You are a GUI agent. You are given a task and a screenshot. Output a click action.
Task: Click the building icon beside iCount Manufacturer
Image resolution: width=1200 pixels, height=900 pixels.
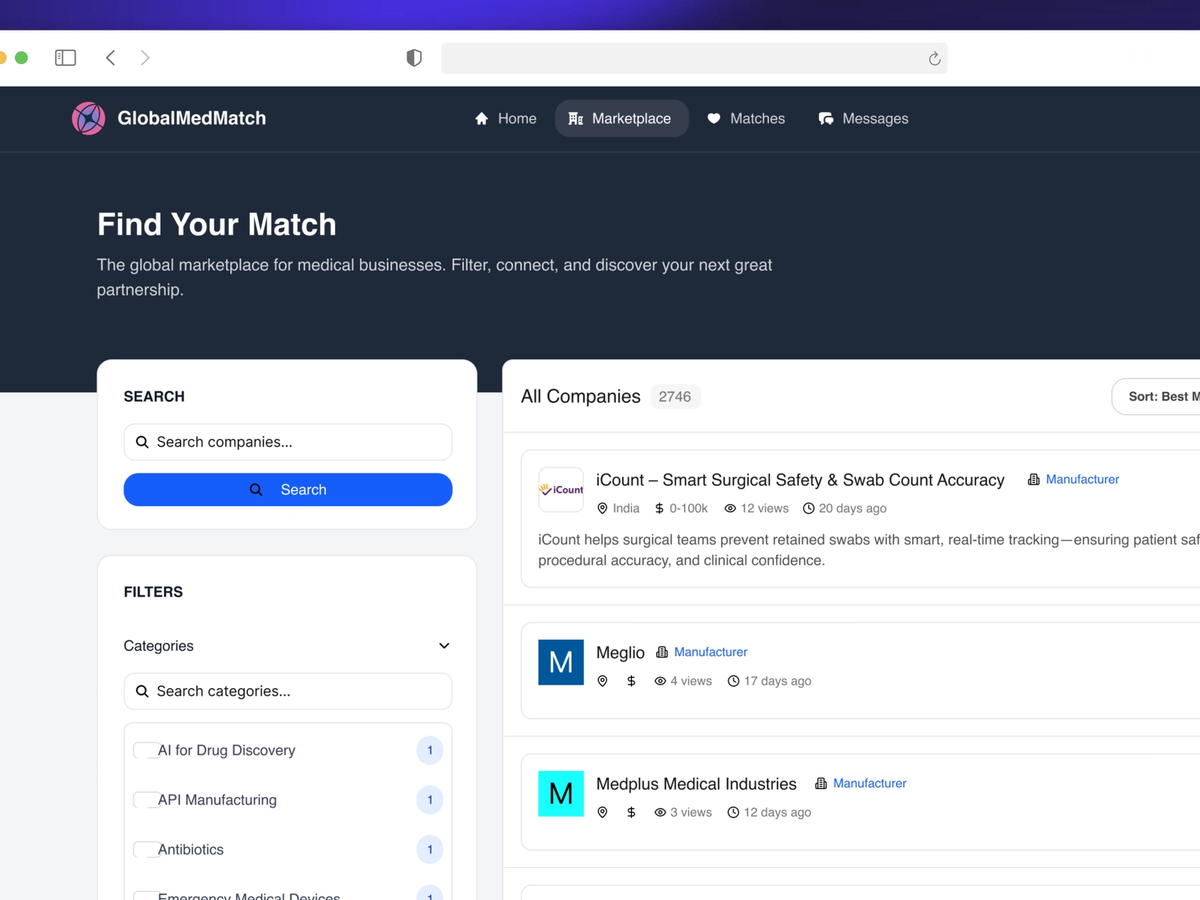[1034, 480]
